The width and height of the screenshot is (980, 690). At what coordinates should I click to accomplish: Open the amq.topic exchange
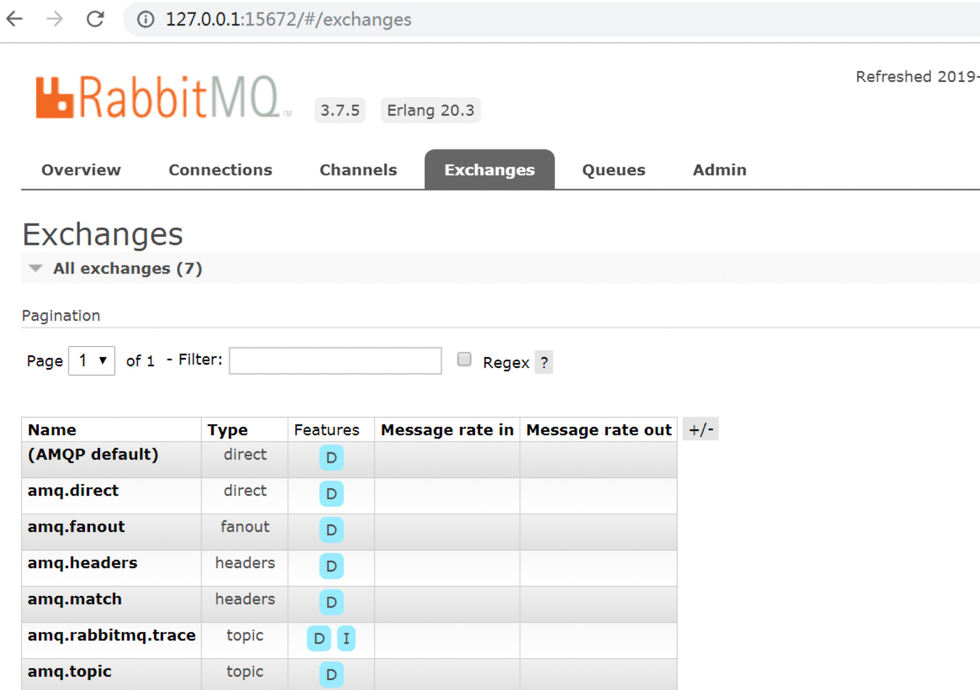[70, 672]
